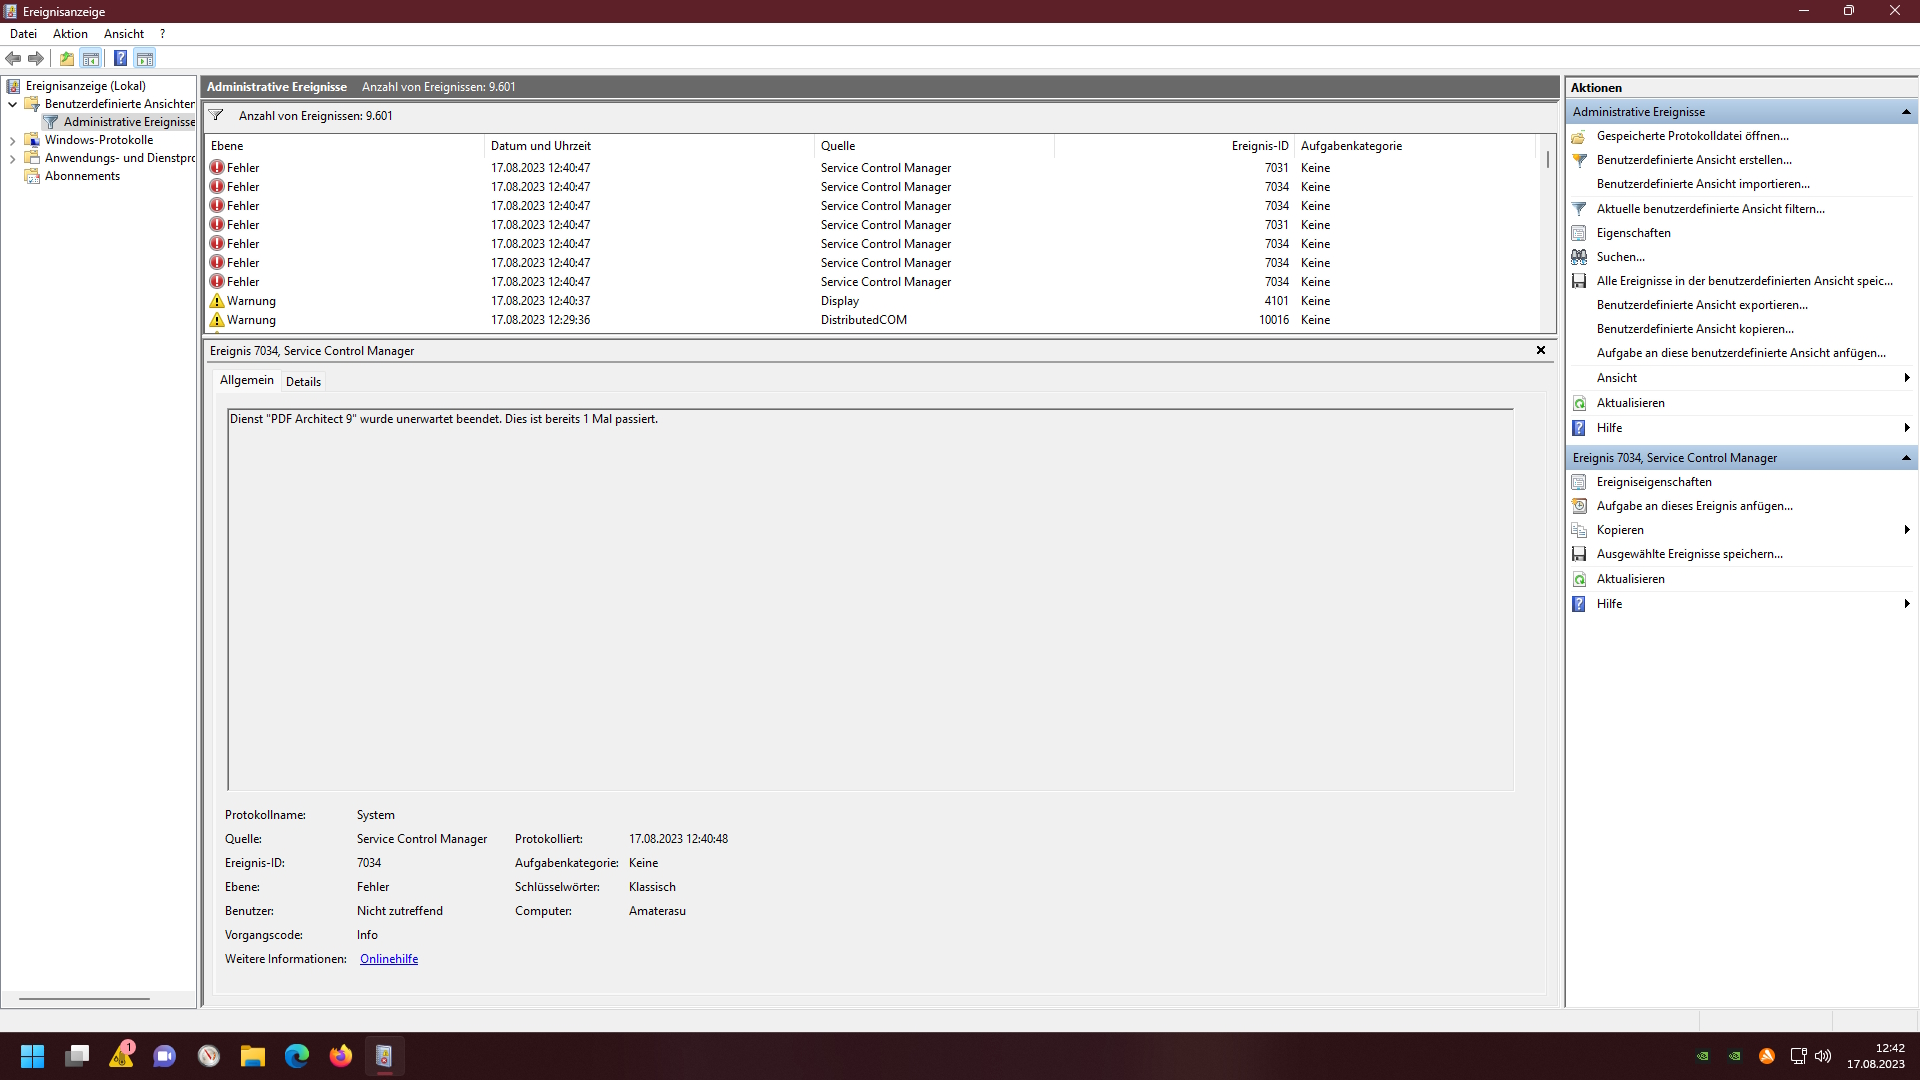Click the binoculars icon next to Suchen
1920x1080 pixels.
(x=1579, y=257)
